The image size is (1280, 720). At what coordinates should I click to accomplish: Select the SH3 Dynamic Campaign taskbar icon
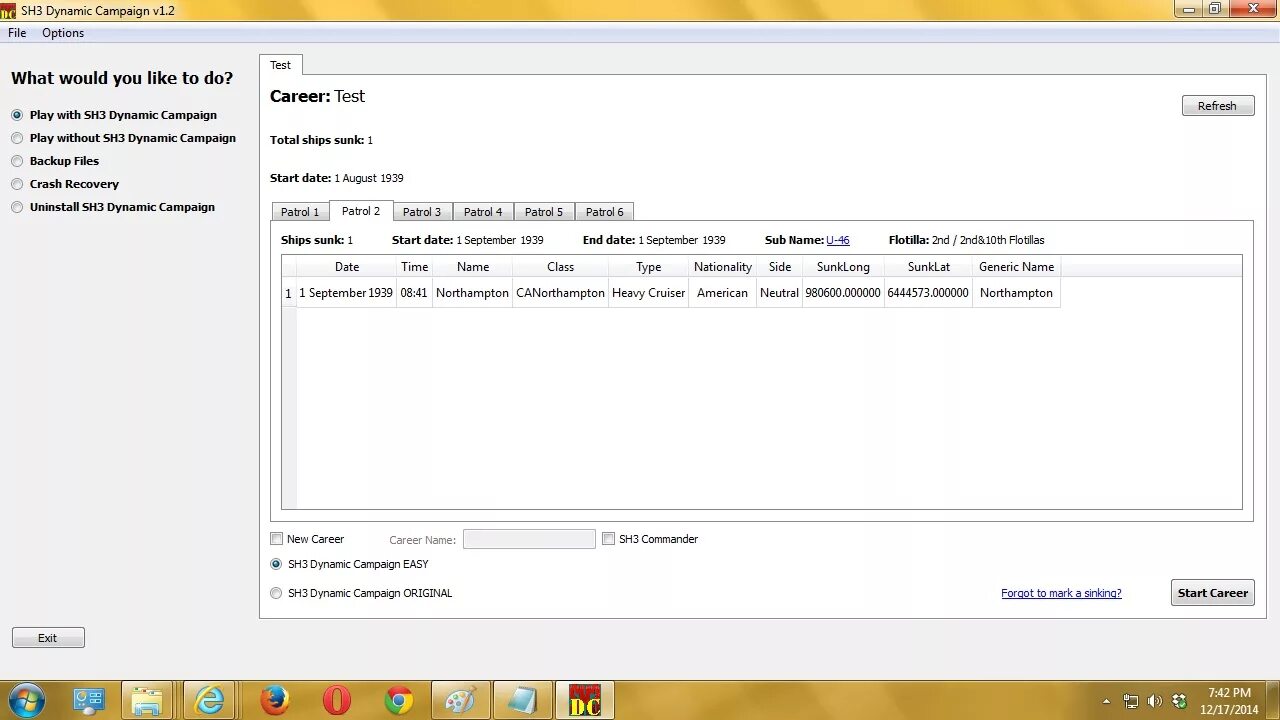585,700
